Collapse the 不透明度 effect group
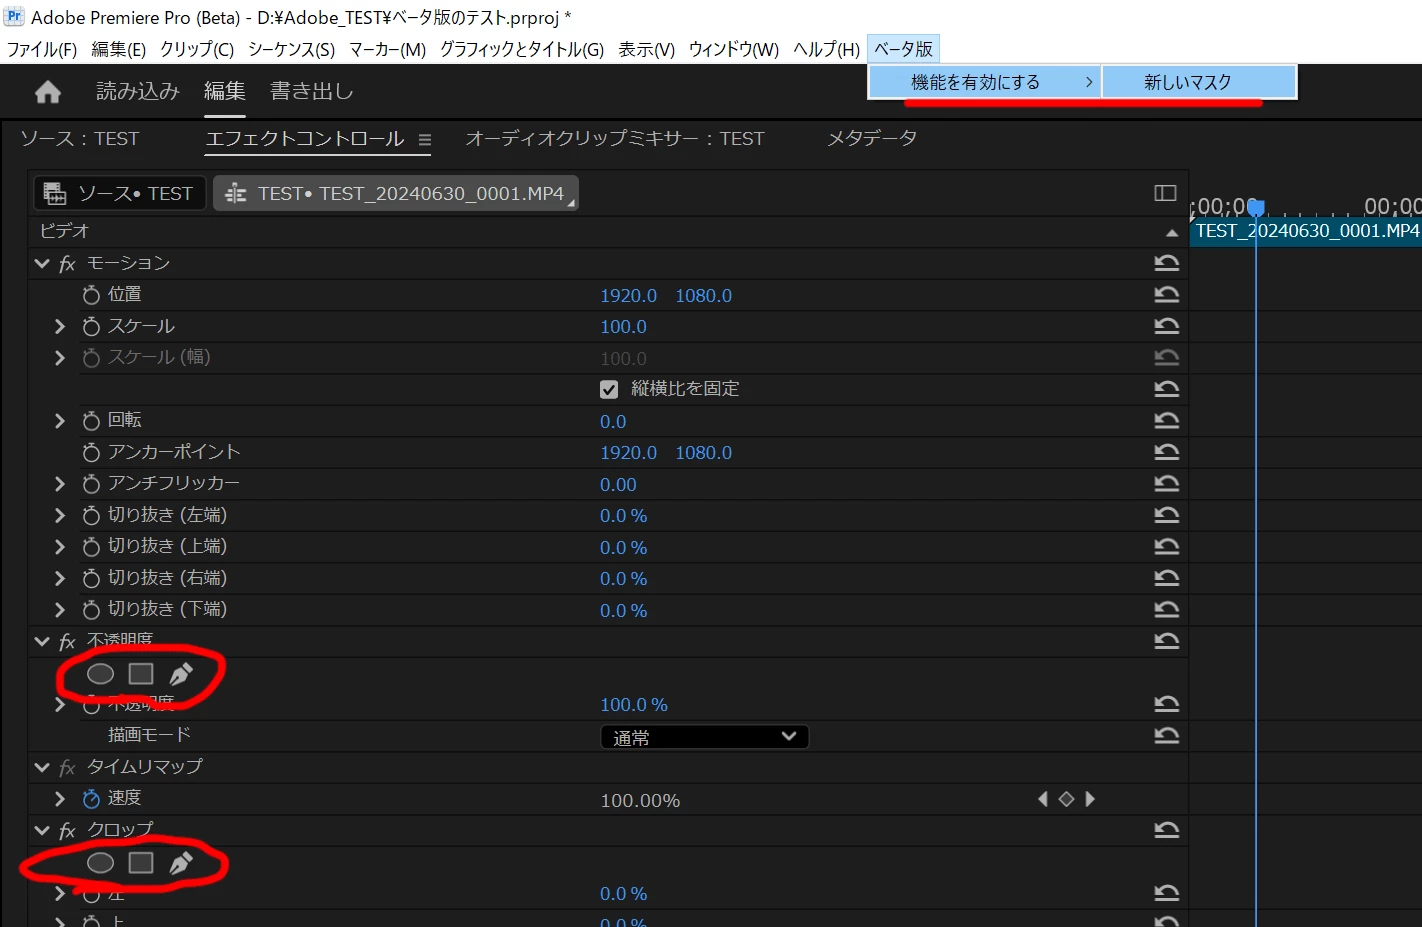 coord(42,641)
